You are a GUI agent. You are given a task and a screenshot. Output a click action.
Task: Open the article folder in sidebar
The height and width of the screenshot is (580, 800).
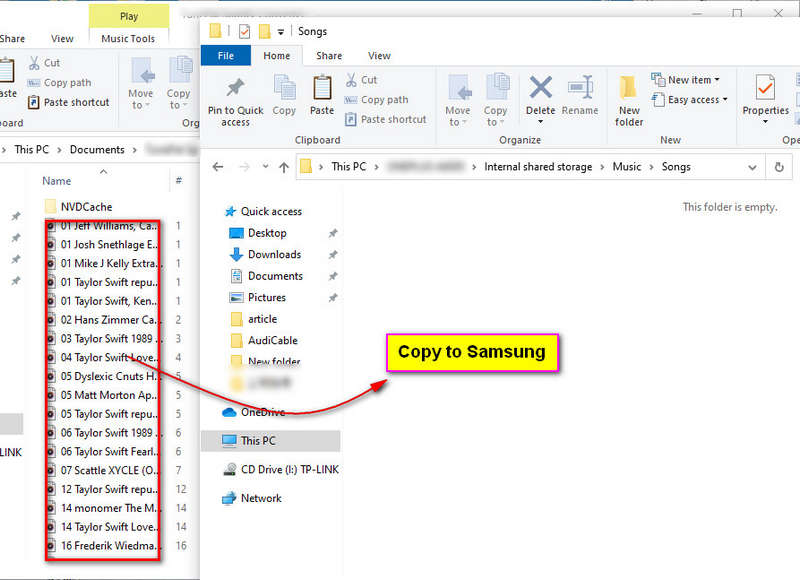tap(254, 319)
